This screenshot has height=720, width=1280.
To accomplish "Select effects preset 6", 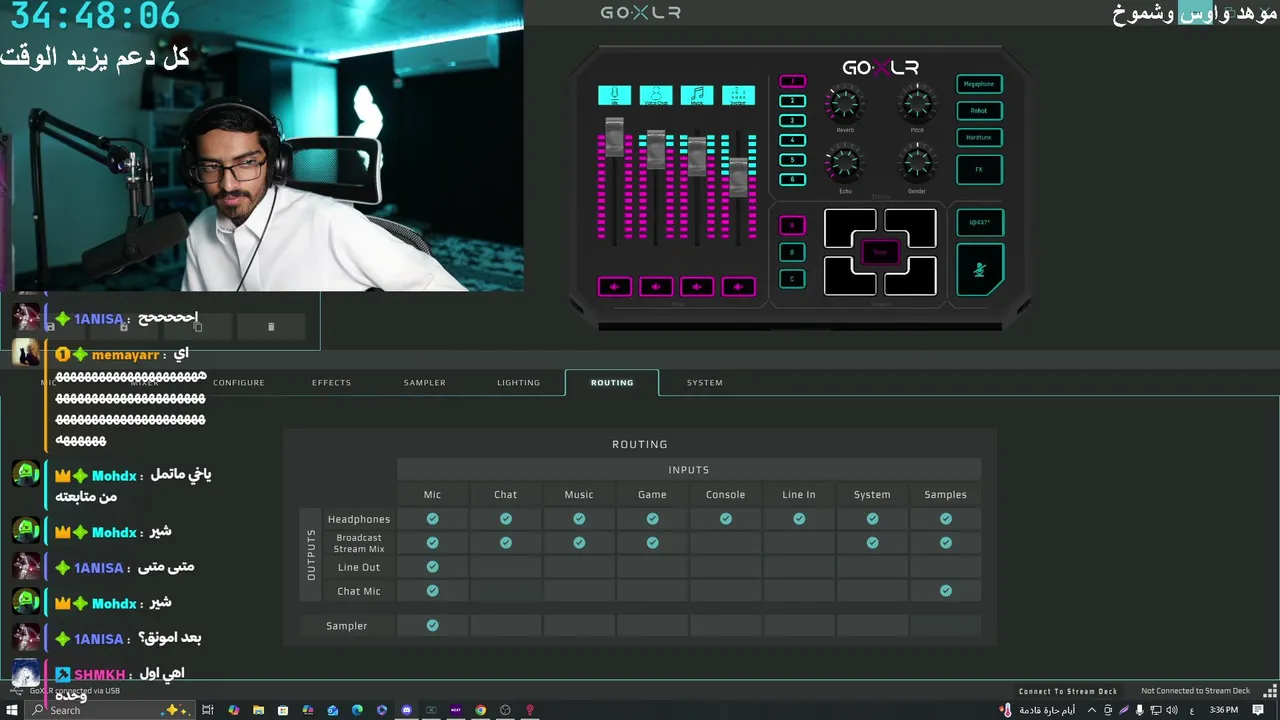I will (x=792, y=180).
